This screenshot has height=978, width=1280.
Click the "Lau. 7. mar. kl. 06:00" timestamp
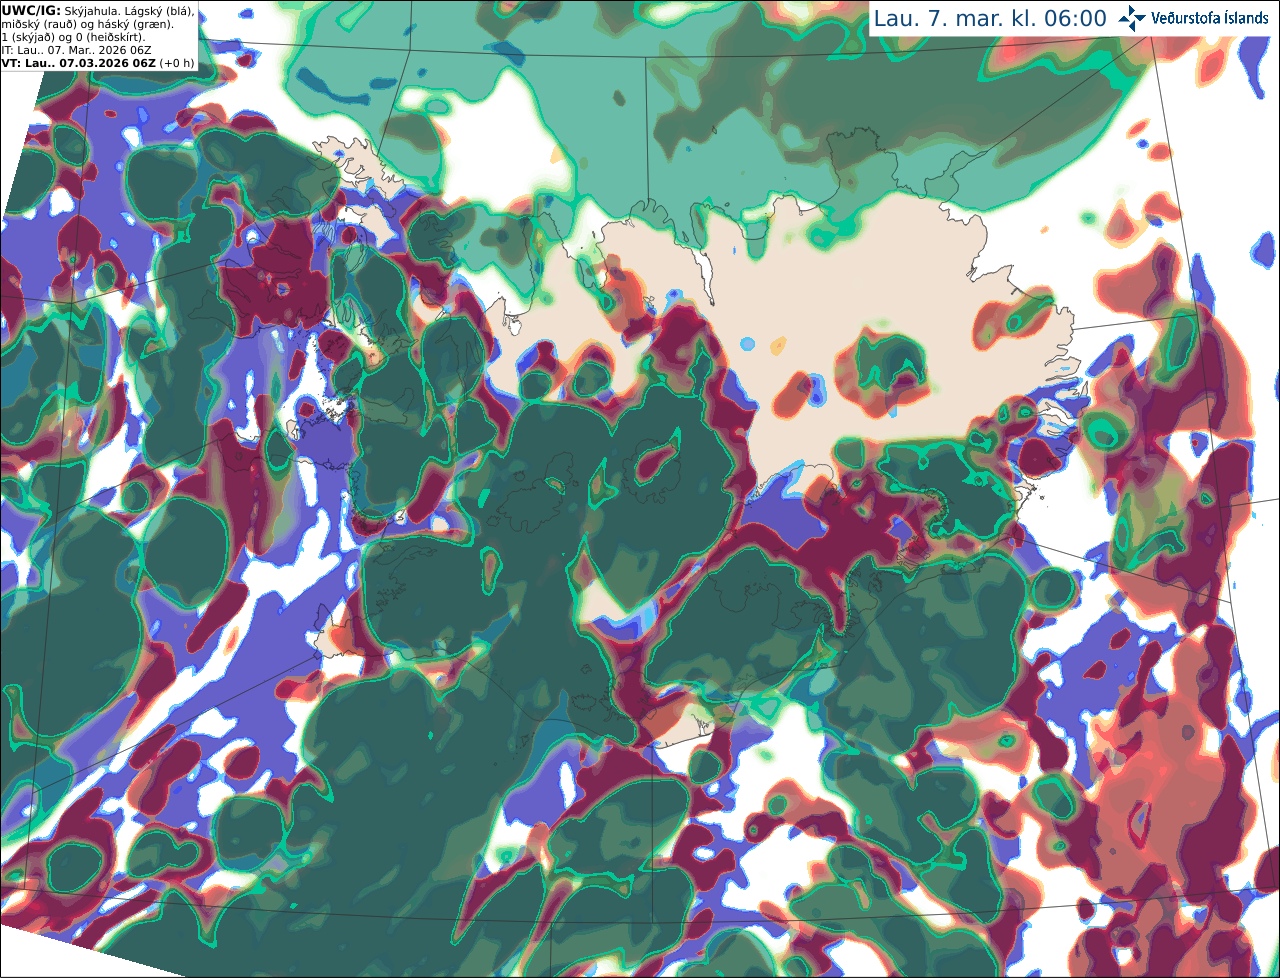click(990, 18)
